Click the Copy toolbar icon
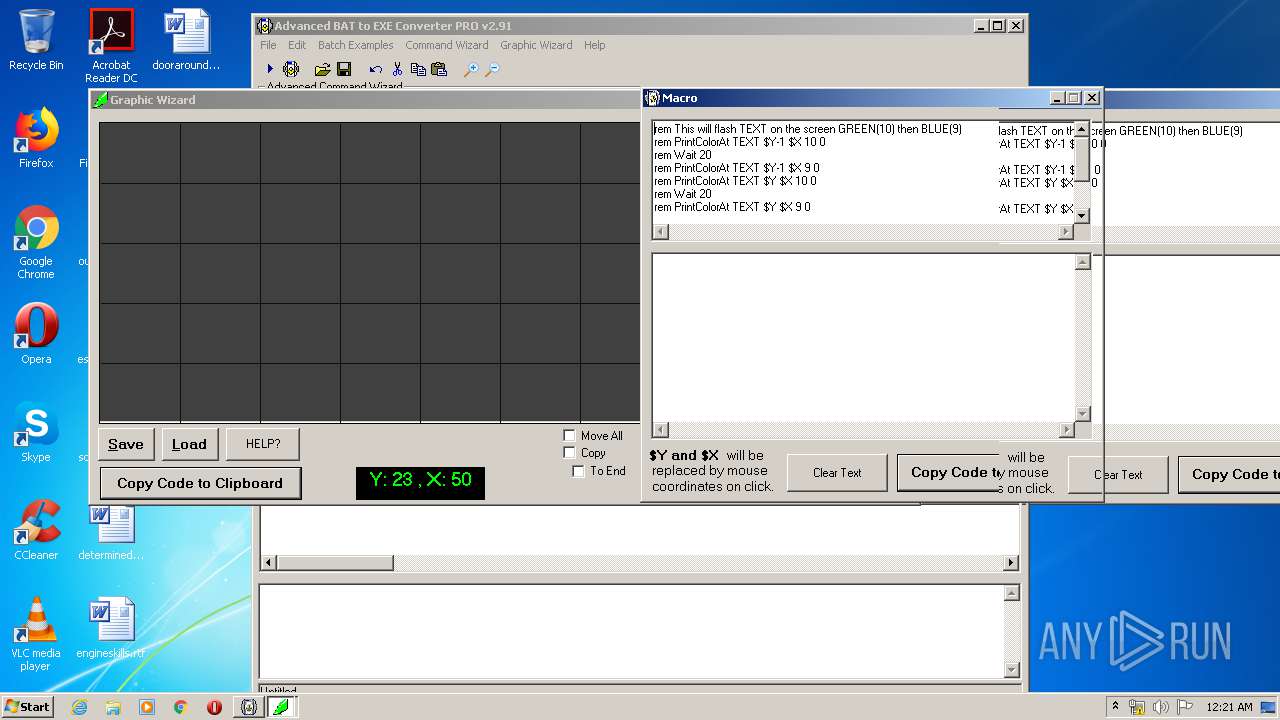 418,69
